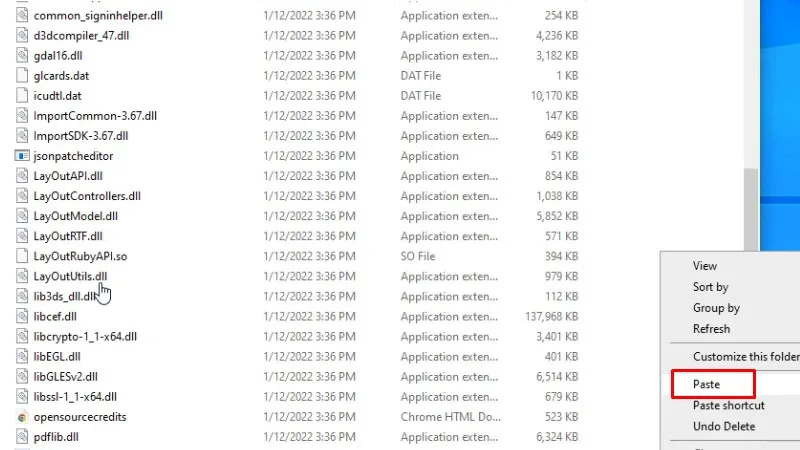
Task: Select Paste shortcut menu entry
Action: pos(728,405)
